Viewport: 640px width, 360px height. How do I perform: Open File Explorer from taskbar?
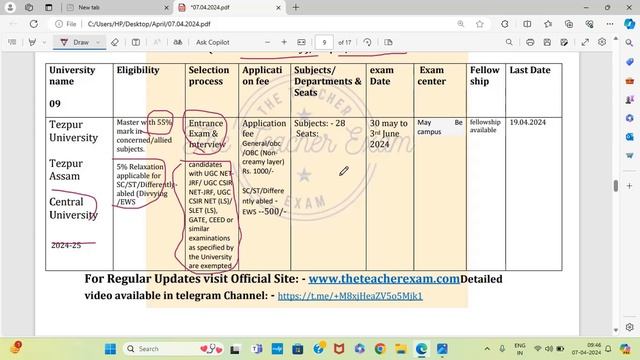(400, 349)
